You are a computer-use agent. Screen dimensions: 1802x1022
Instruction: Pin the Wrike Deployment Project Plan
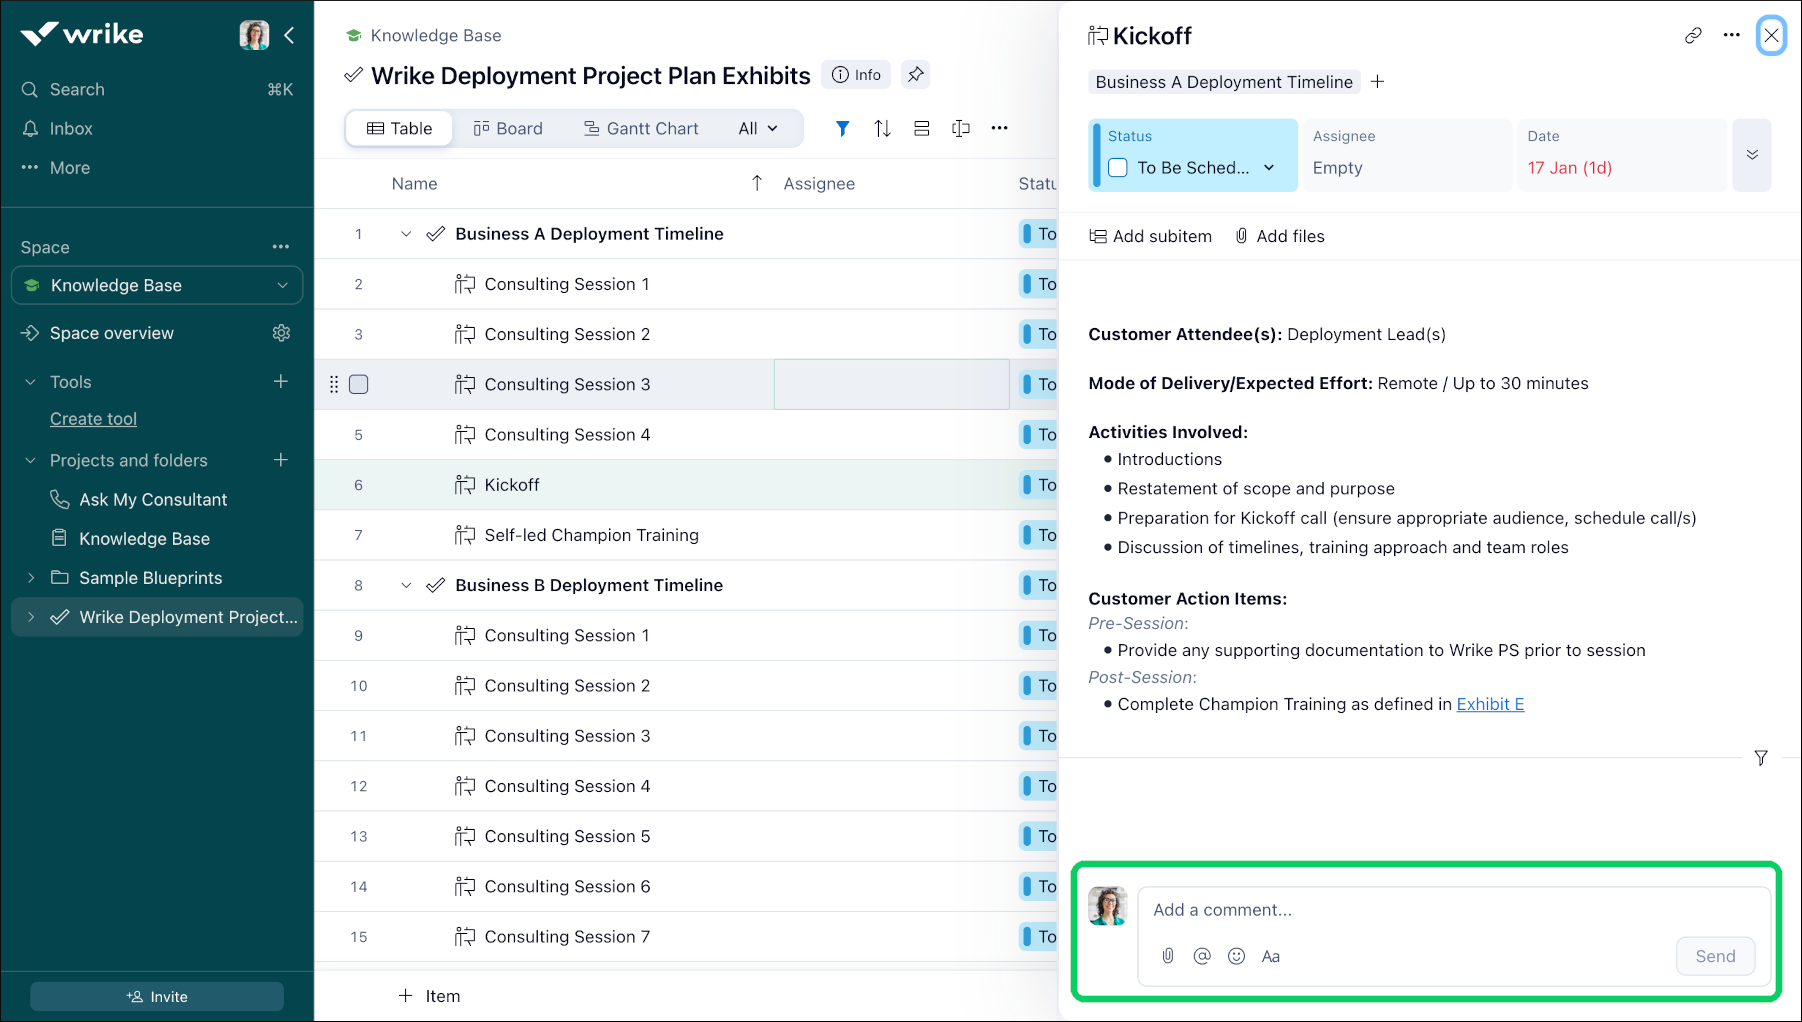[915, 75]
